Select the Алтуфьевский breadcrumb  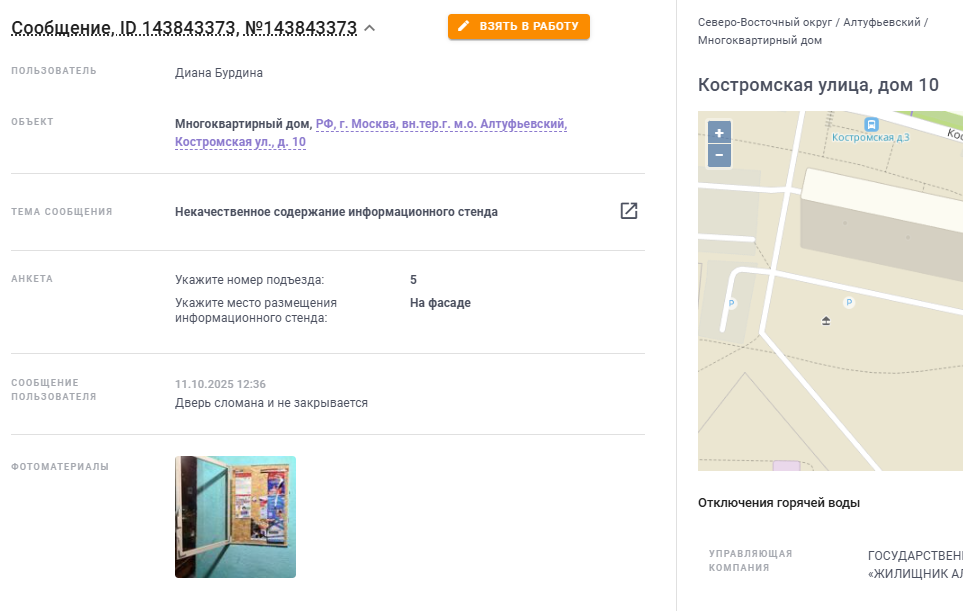[881, 22]
